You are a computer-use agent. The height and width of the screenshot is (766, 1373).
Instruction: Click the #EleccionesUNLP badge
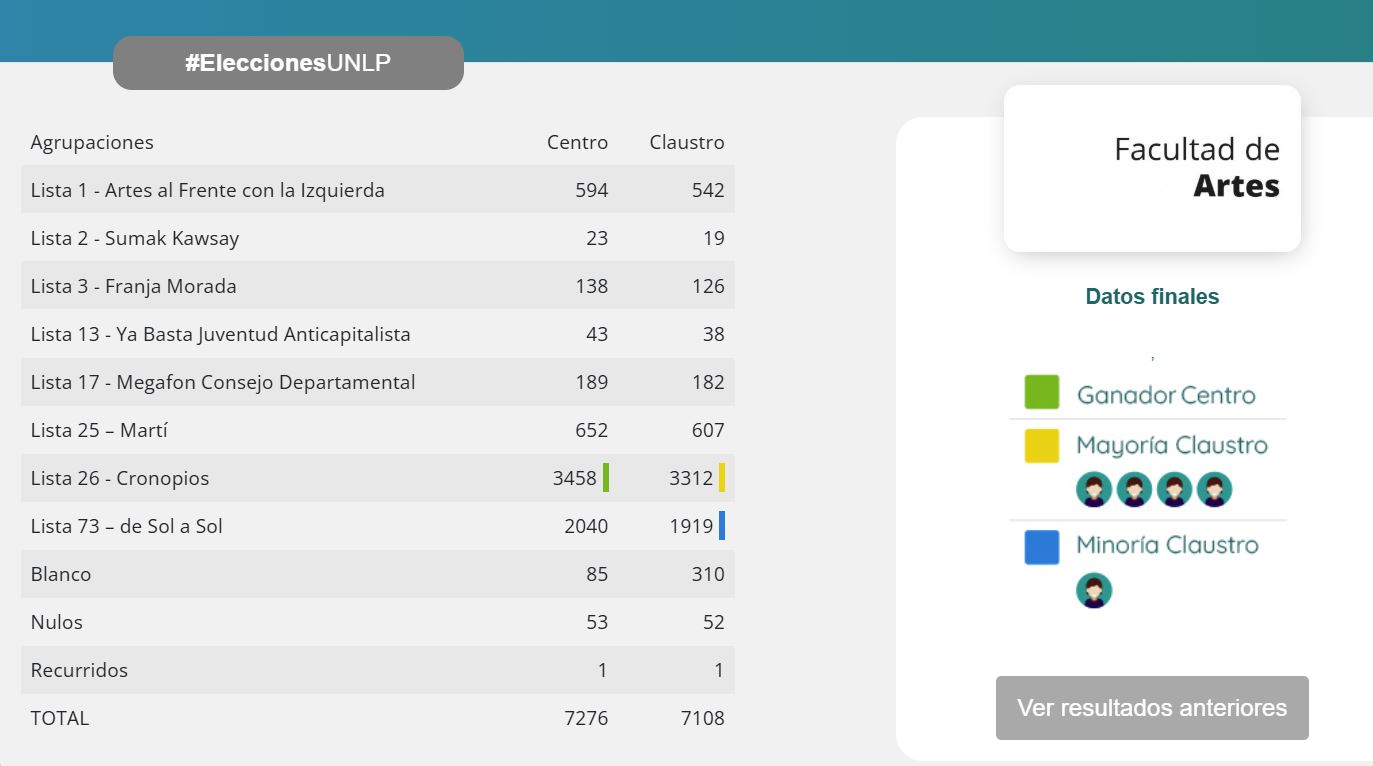coord(288,63)
